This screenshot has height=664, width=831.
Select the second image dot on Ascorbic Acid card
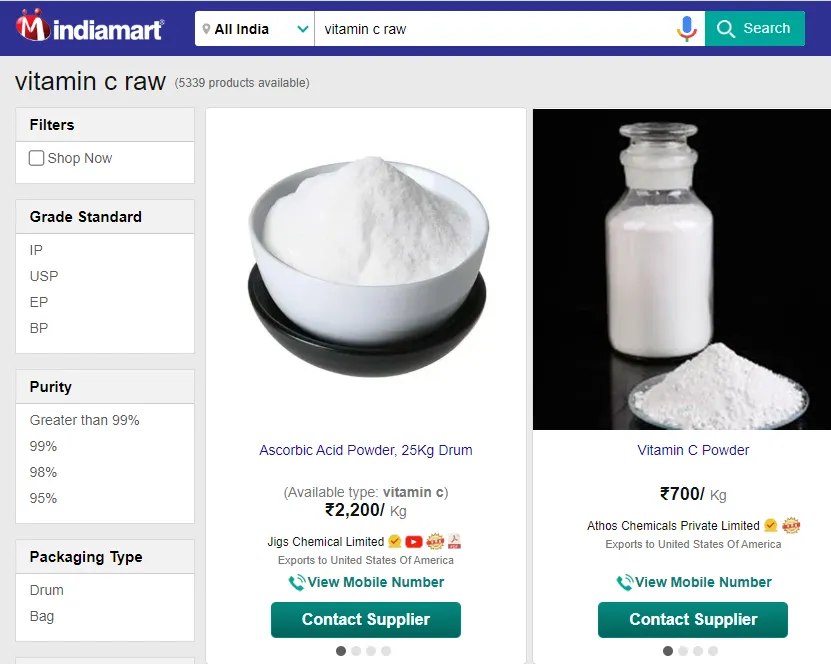coord(356,651)
